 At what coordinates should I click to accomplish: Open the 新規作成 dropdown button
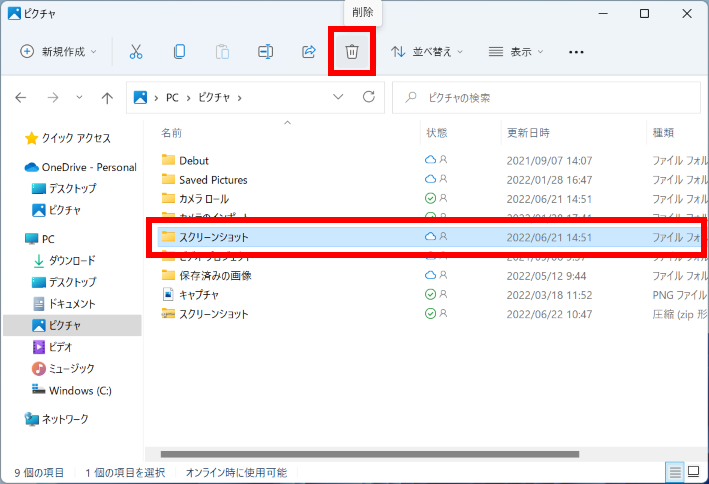(59, 52)
